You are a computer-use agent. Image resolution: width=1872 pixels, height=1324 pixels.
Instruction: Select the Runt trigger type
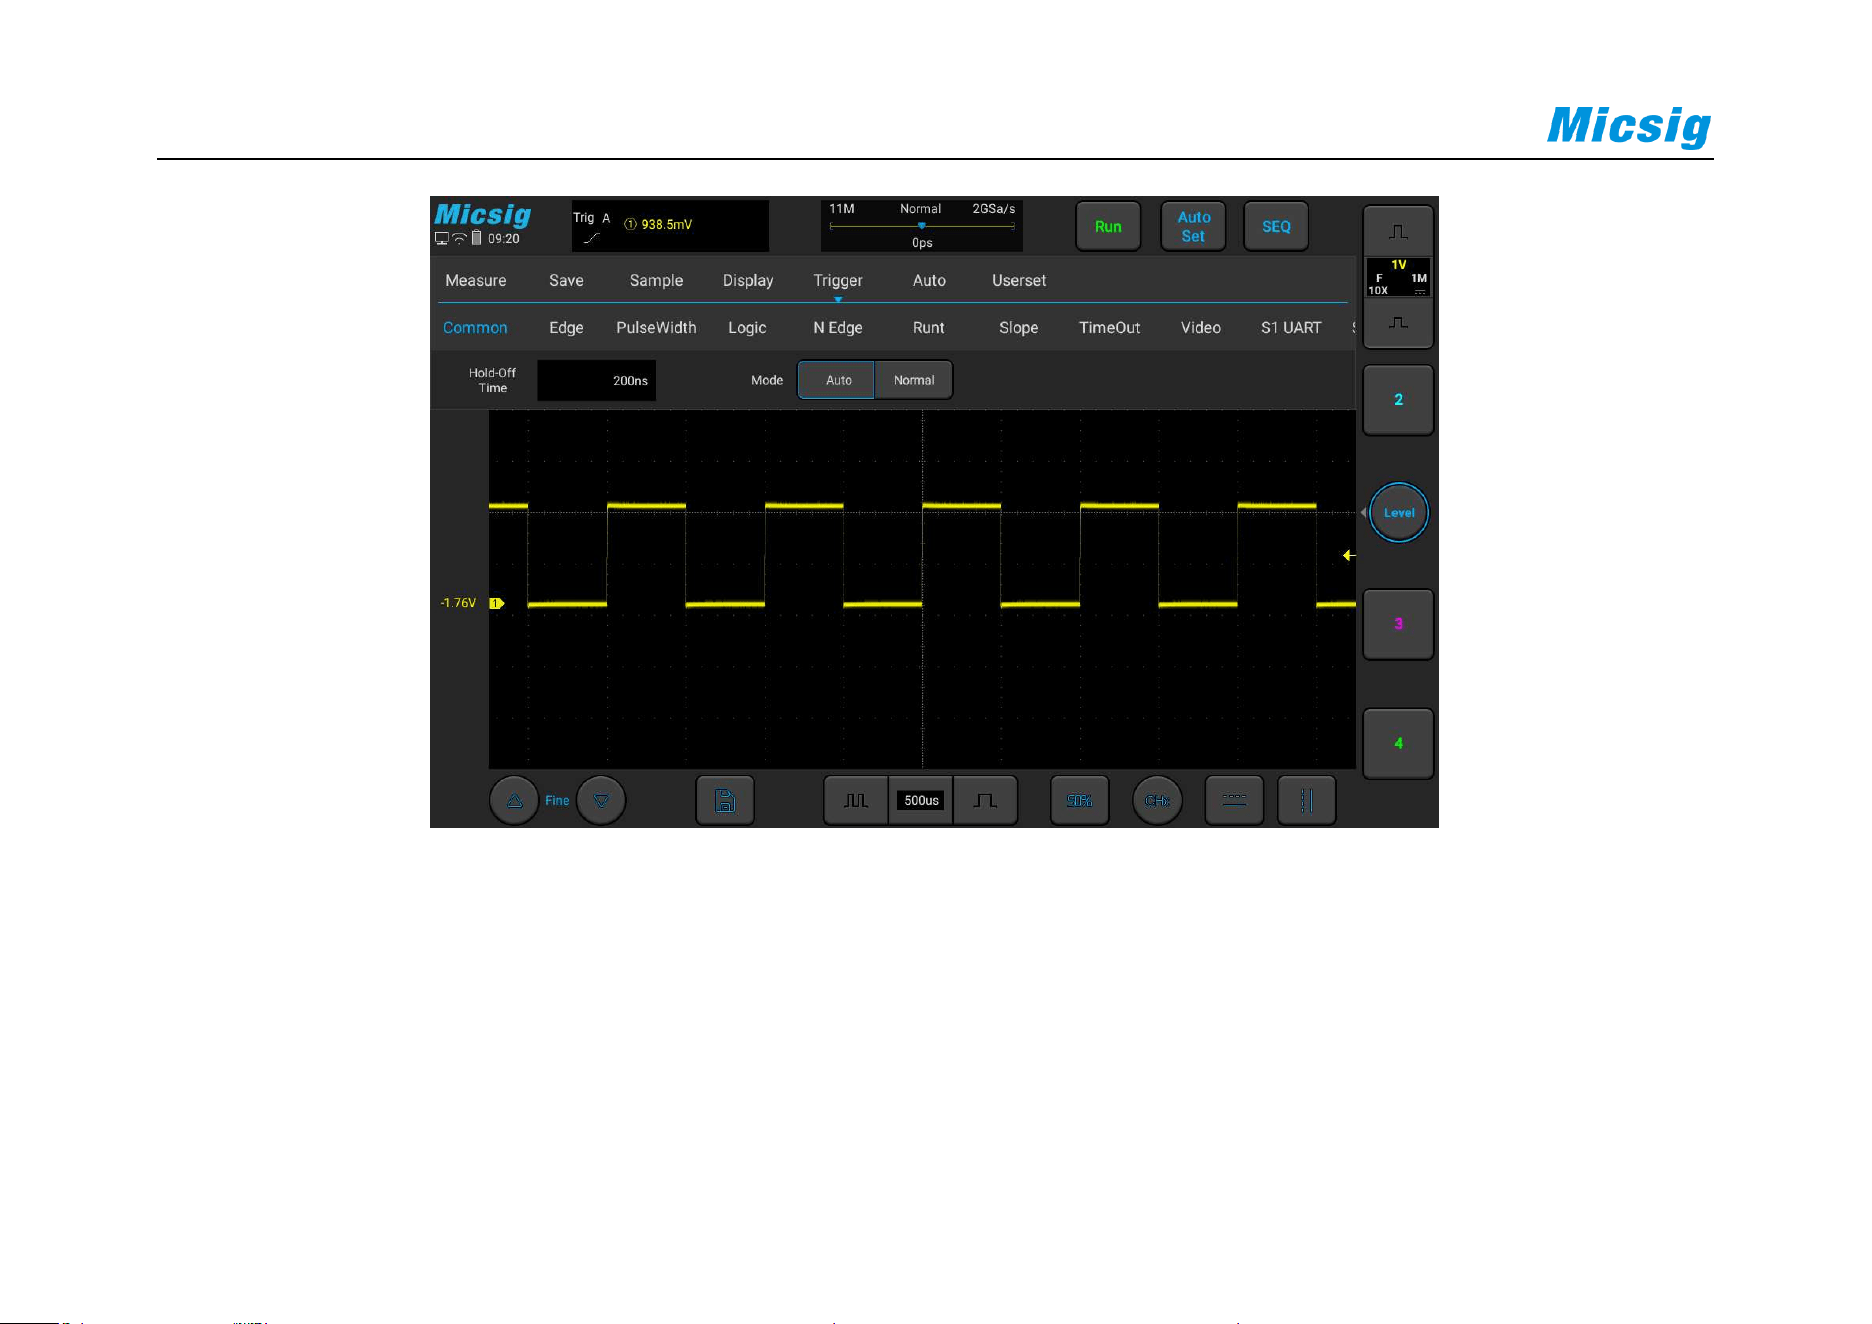point(929,328)
